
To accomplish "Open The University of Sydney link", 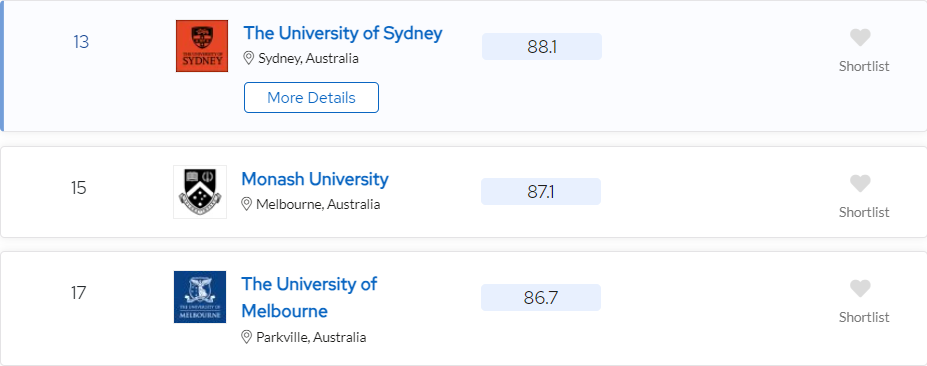I will 343,33.
